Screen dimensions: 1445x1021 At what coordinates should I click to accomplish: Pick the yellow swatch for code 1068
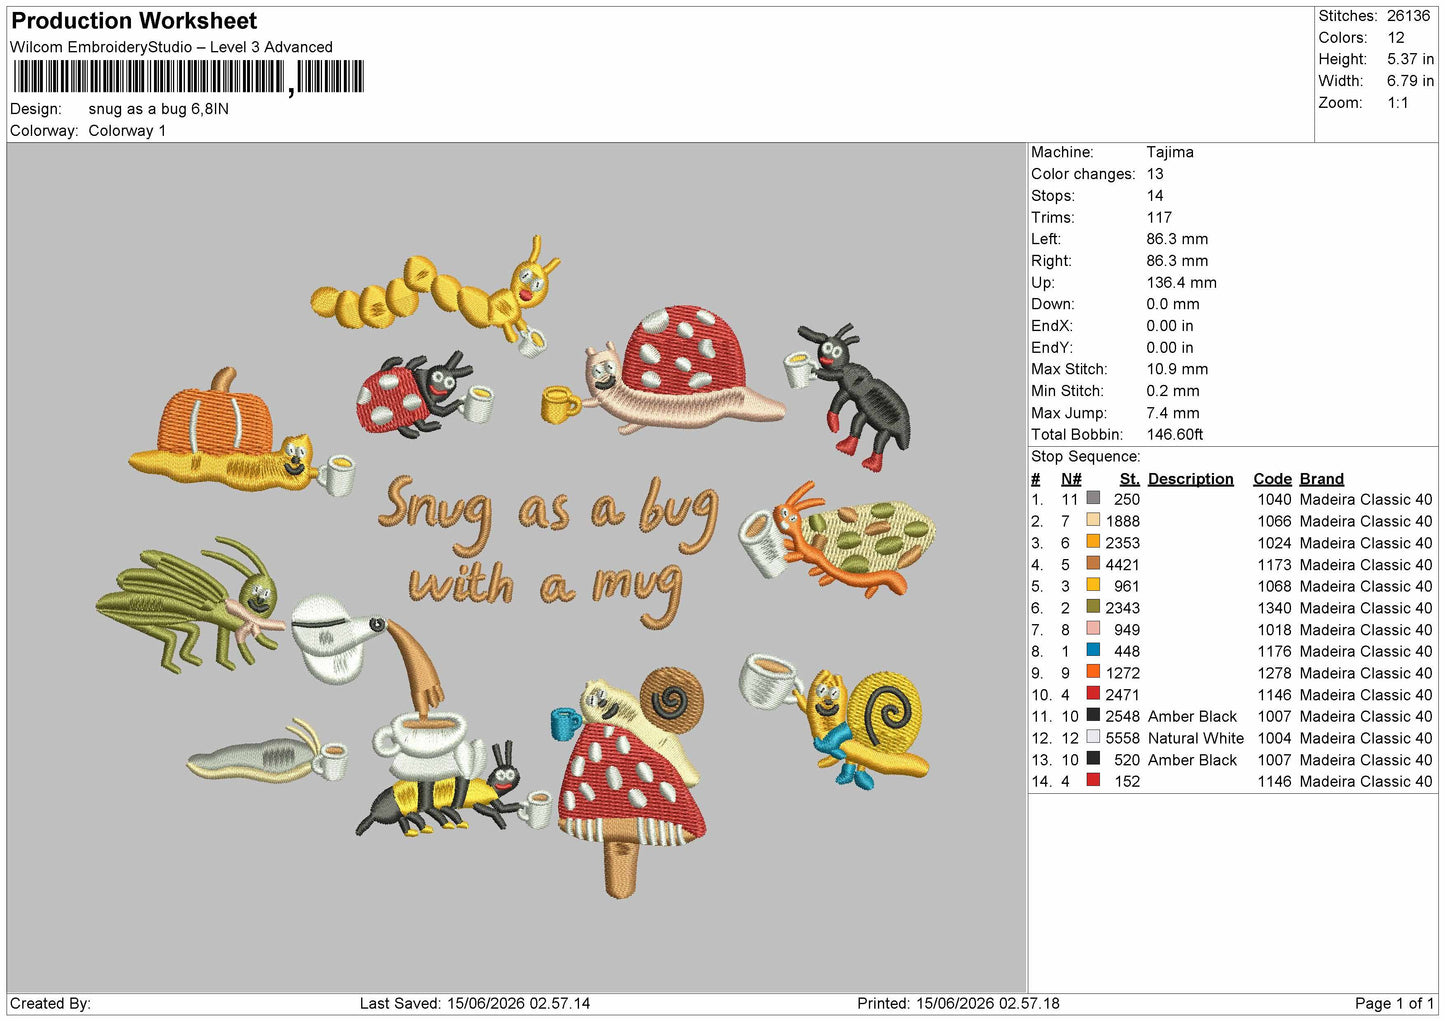click(1093, 586)
